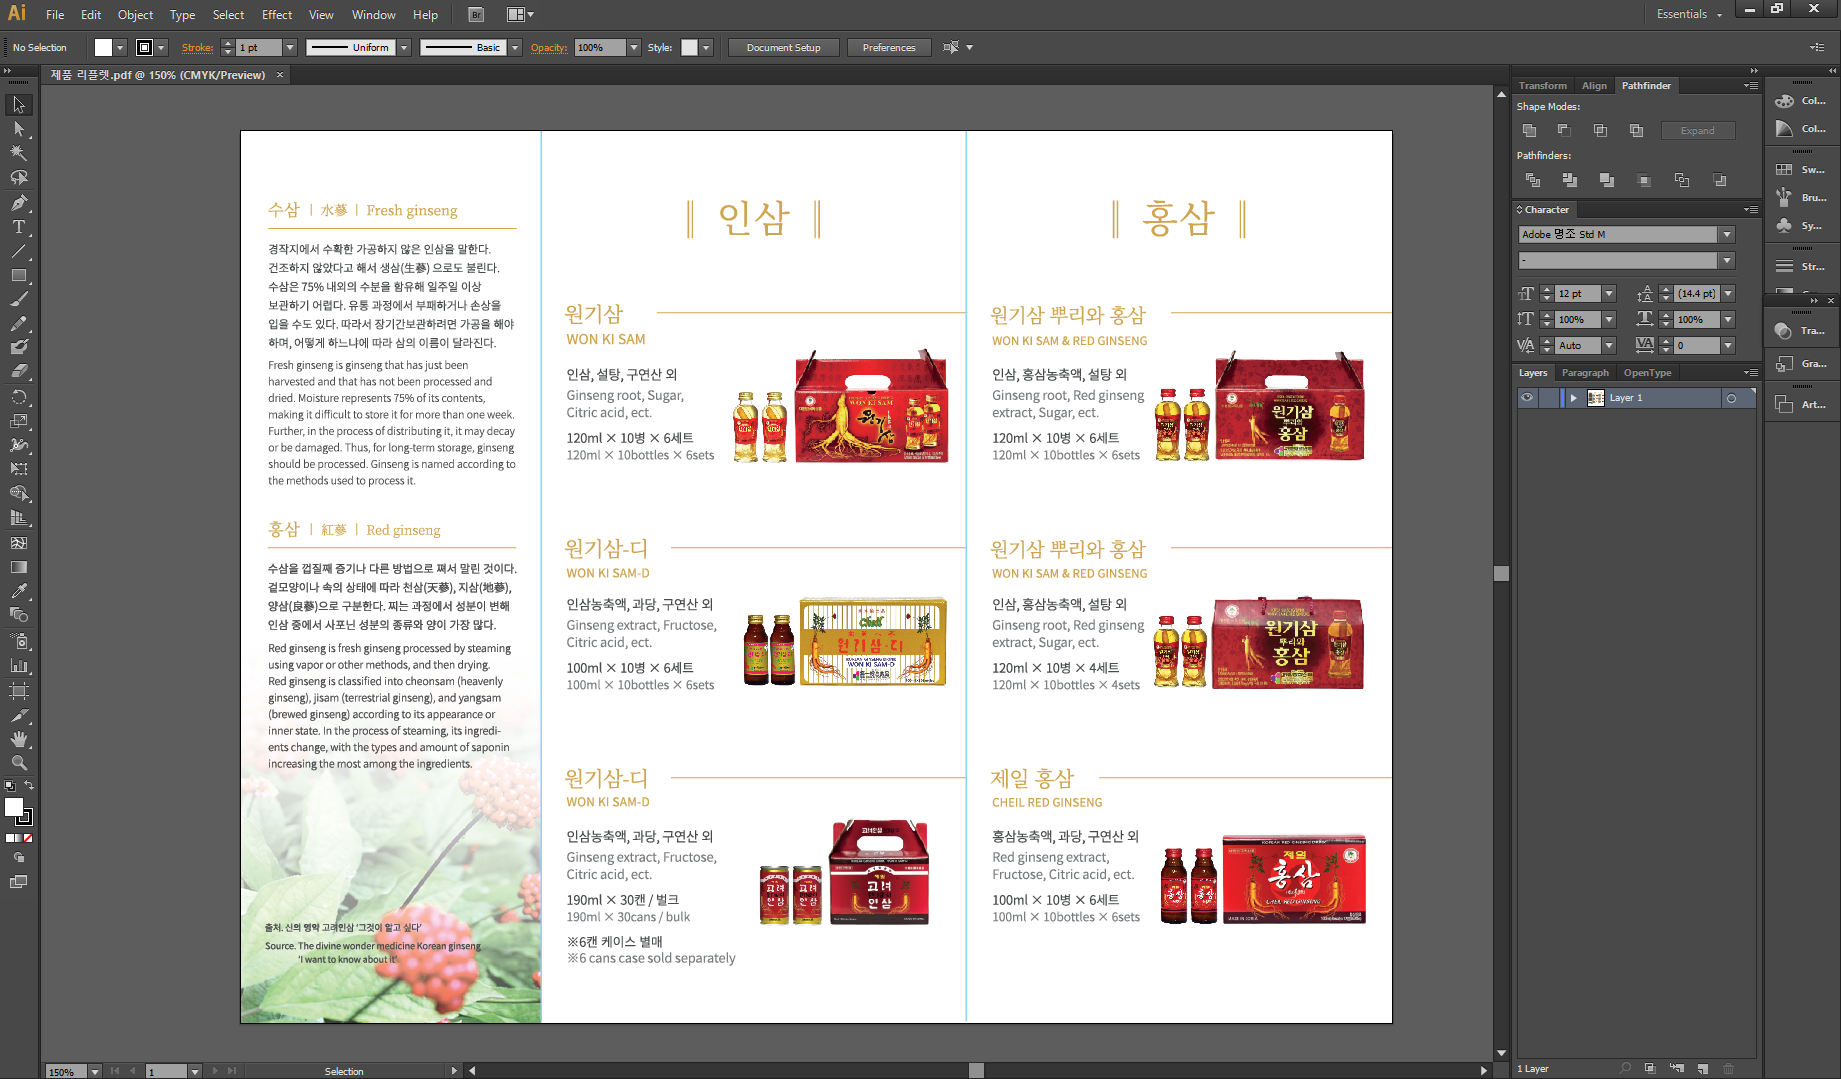
Task: Open the Window menu
Action: [374, 15]
